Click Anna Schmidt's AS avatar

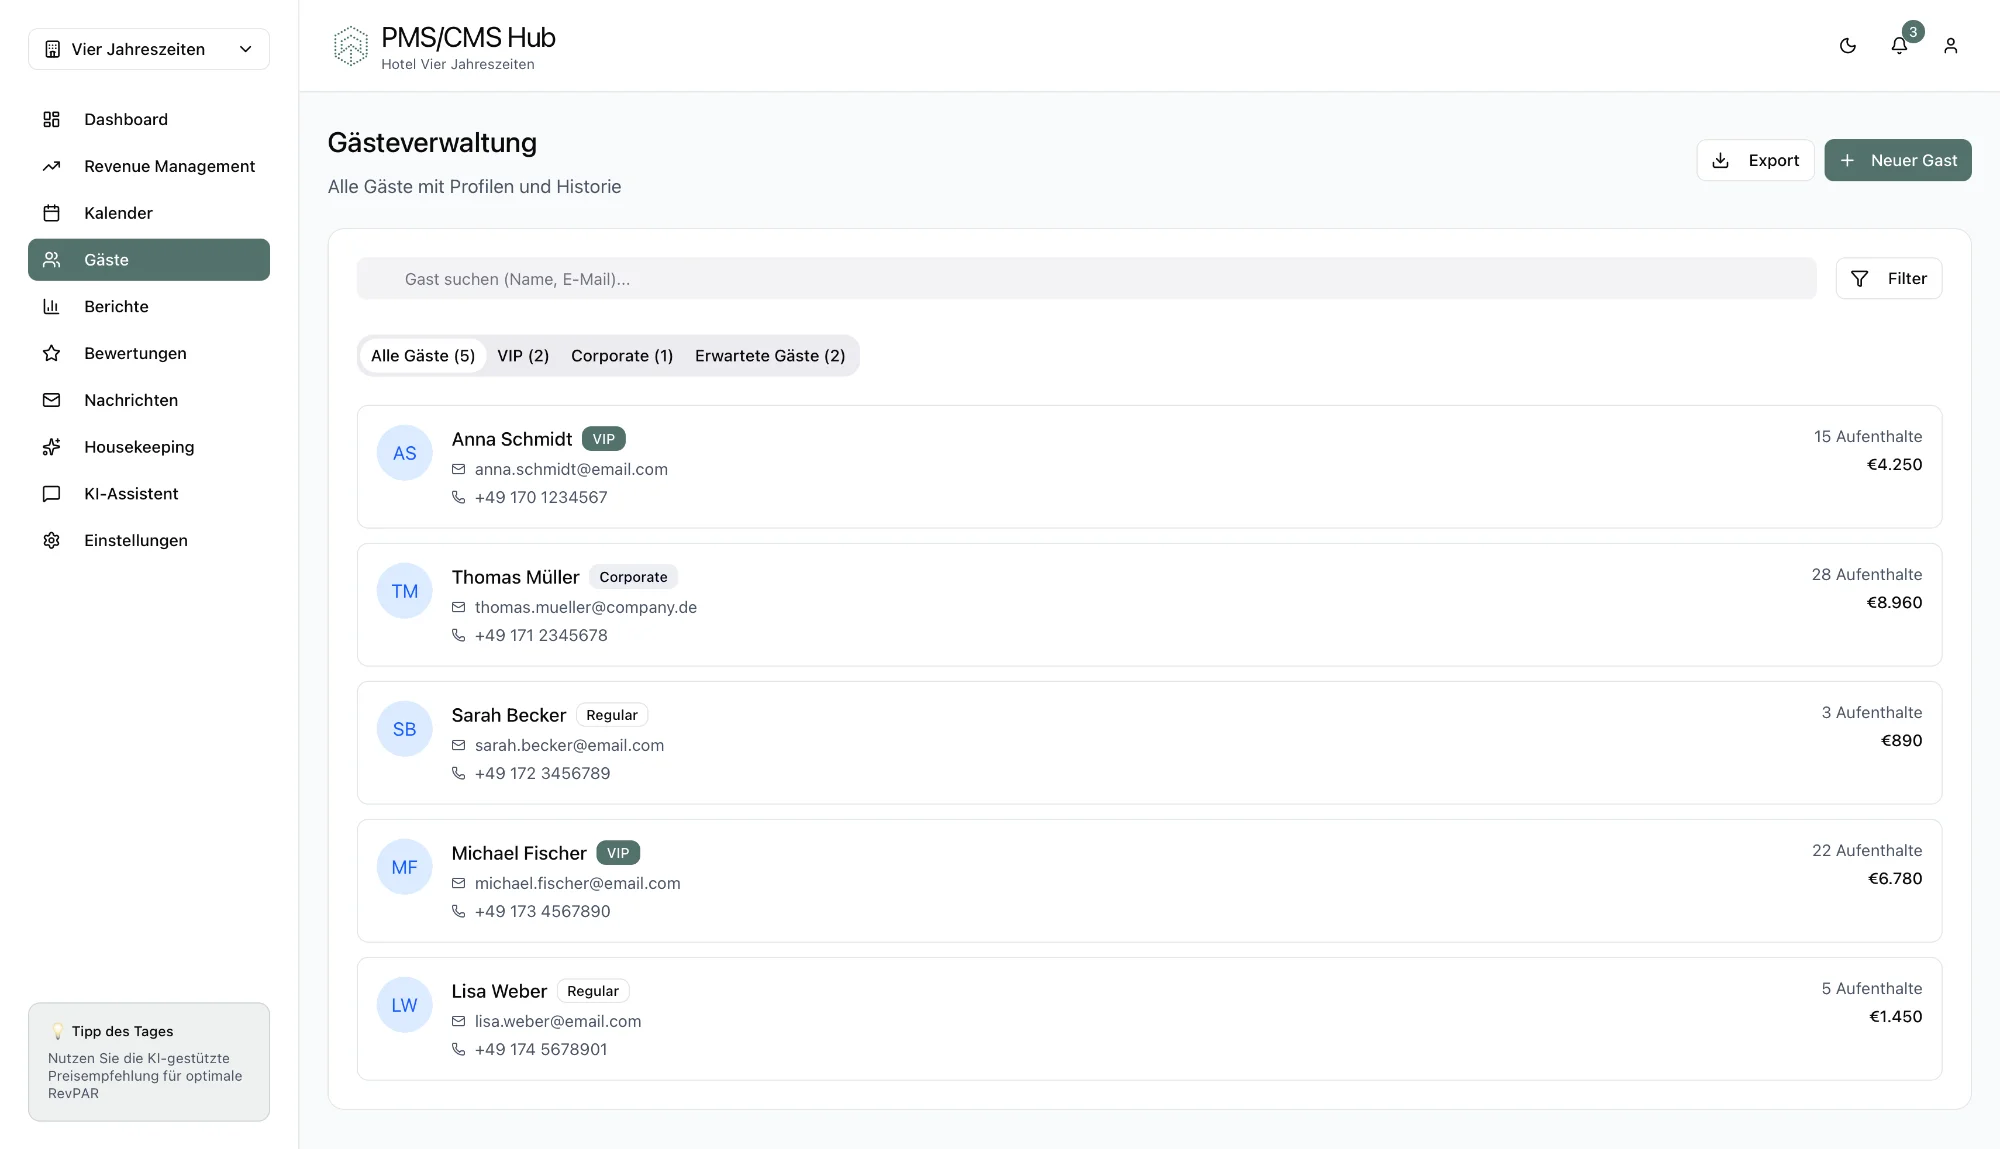404,453
